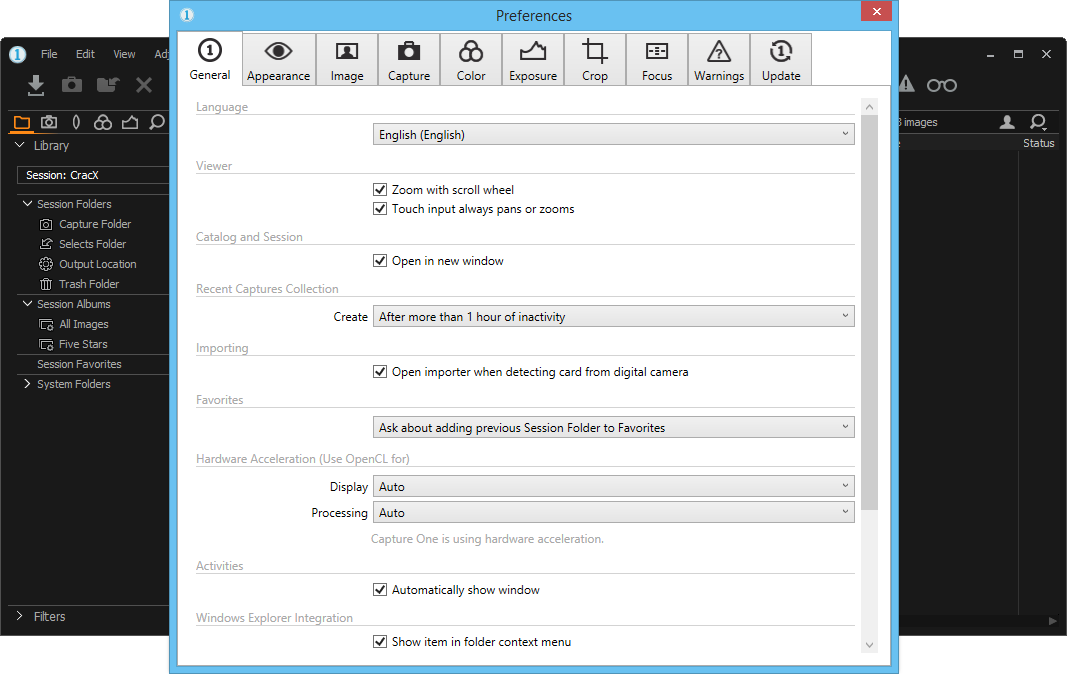Open the Recent Captures Create dropdown
Viewport: 1067px width, 674px height.
[x=613, y=316]
